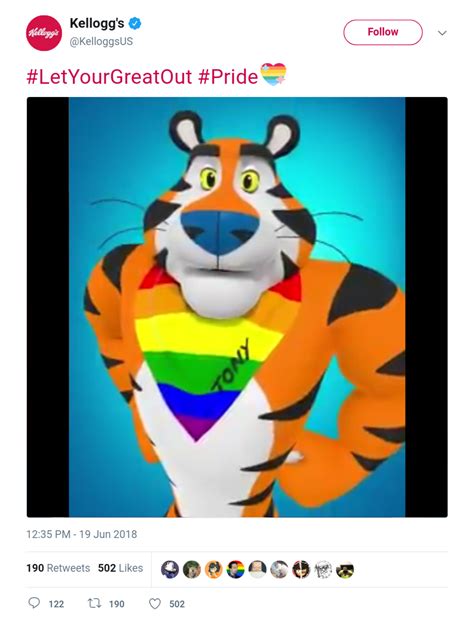474x631 pixels.
Task: Open the last liker avatar in row
Action: (x=345, y=569)
